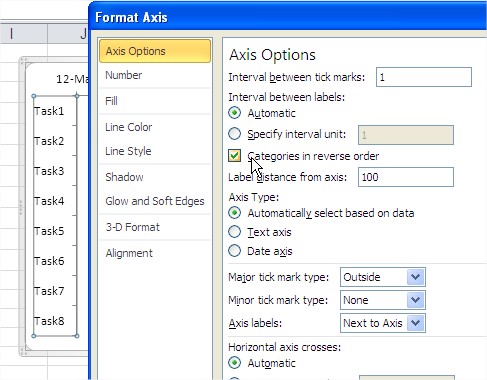The image size is (487, 380).
Task: Choose Specify interval unit radio button
Action: [235, 134]
